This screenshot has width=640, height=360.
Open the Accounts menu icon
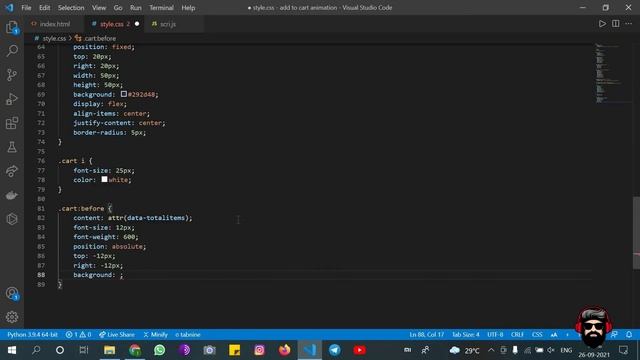12,293
